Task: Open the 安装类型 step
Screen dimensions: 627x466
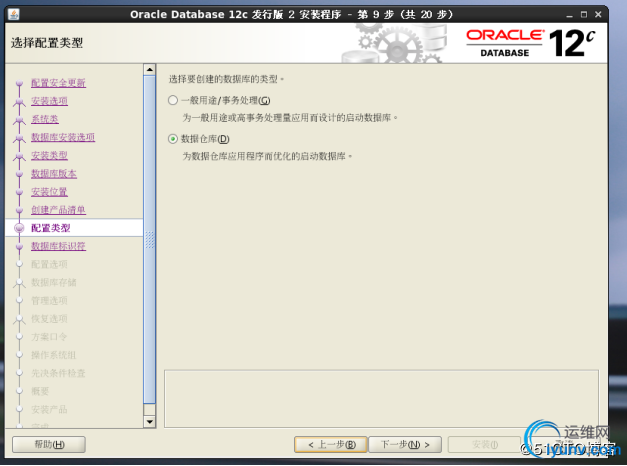Action: click(50, 155)
